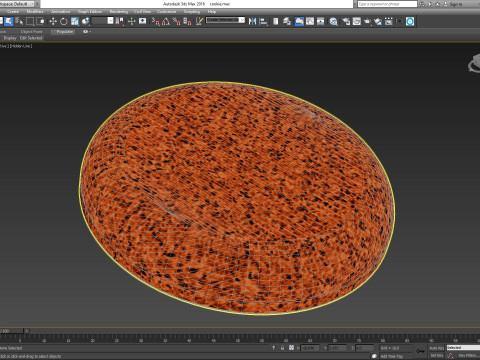Open the Graph Editors menu

(x=90, y=11)
